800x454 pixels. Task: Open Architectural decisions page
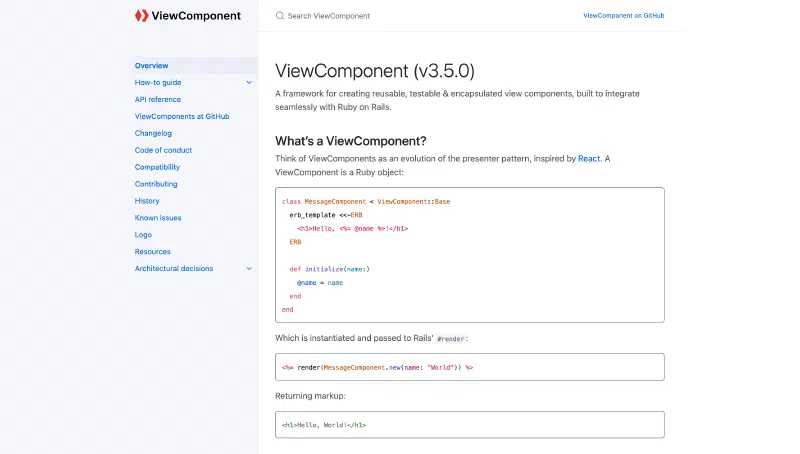point(174,268)
